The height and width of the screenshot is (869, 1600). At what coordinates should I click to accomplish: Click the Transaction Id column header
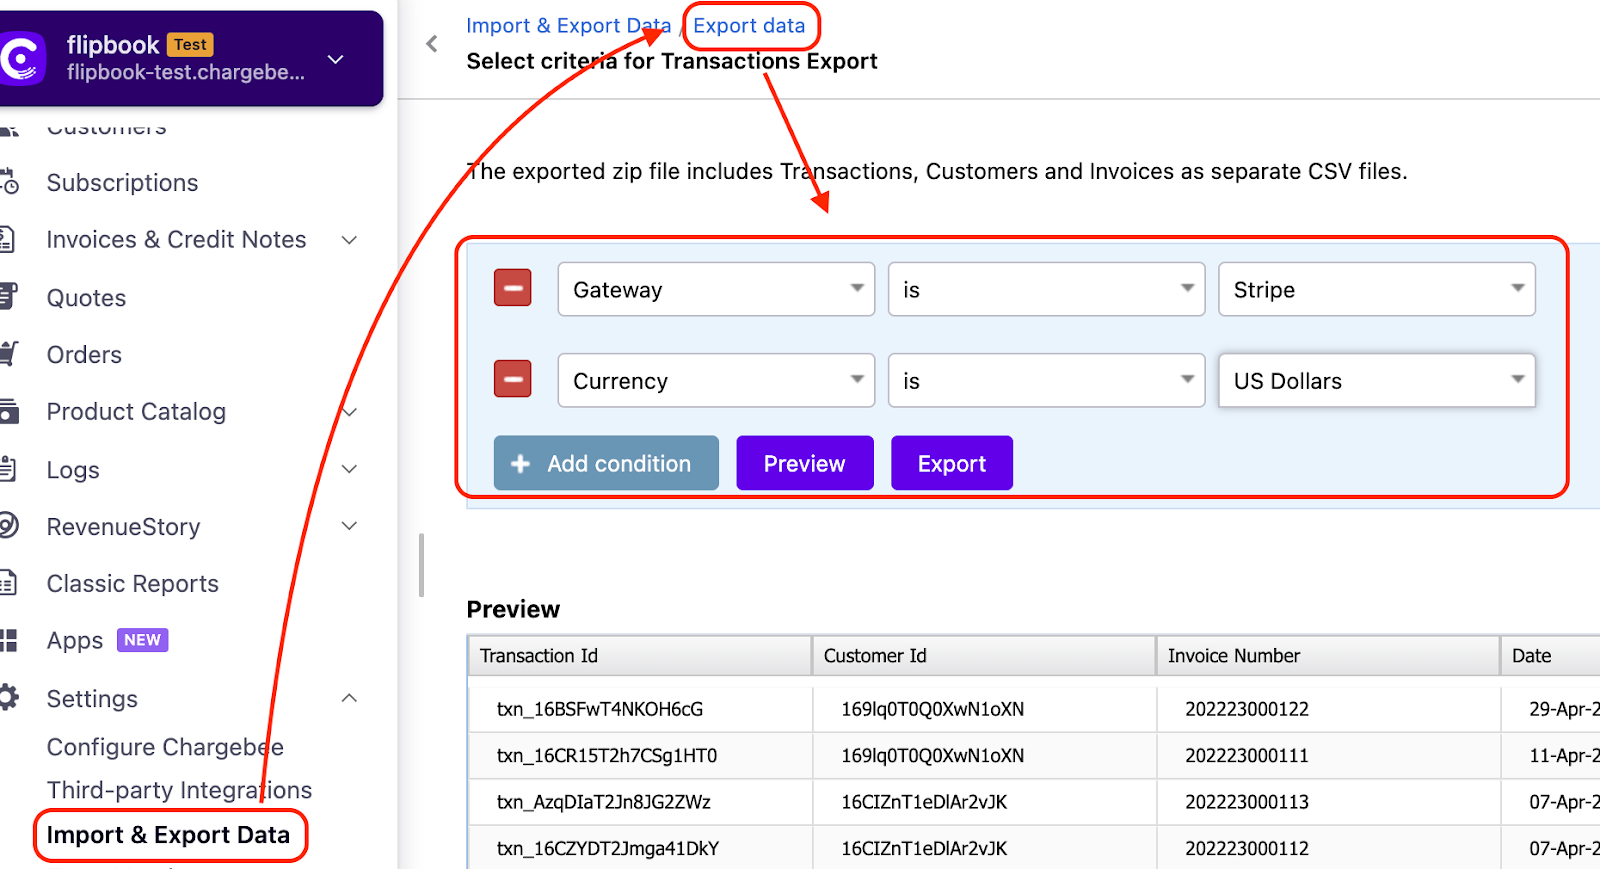(x=640, y=656)
